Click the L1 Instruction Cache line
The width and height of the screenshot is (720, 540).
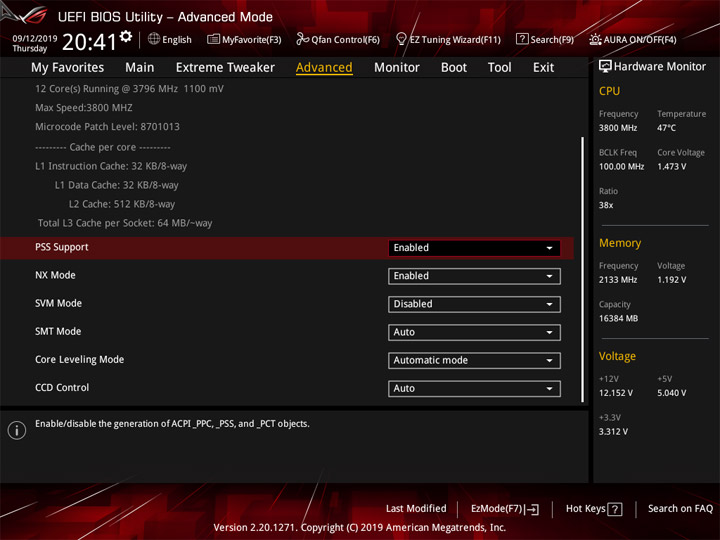[111, 166]
